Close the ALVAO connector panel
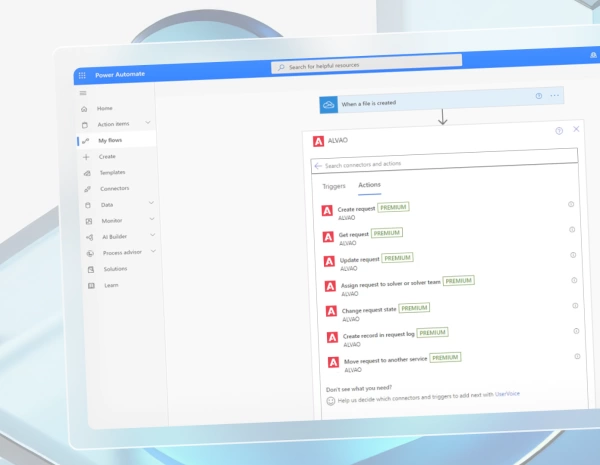This screenshot has width=600, height=465. (576, 129)
